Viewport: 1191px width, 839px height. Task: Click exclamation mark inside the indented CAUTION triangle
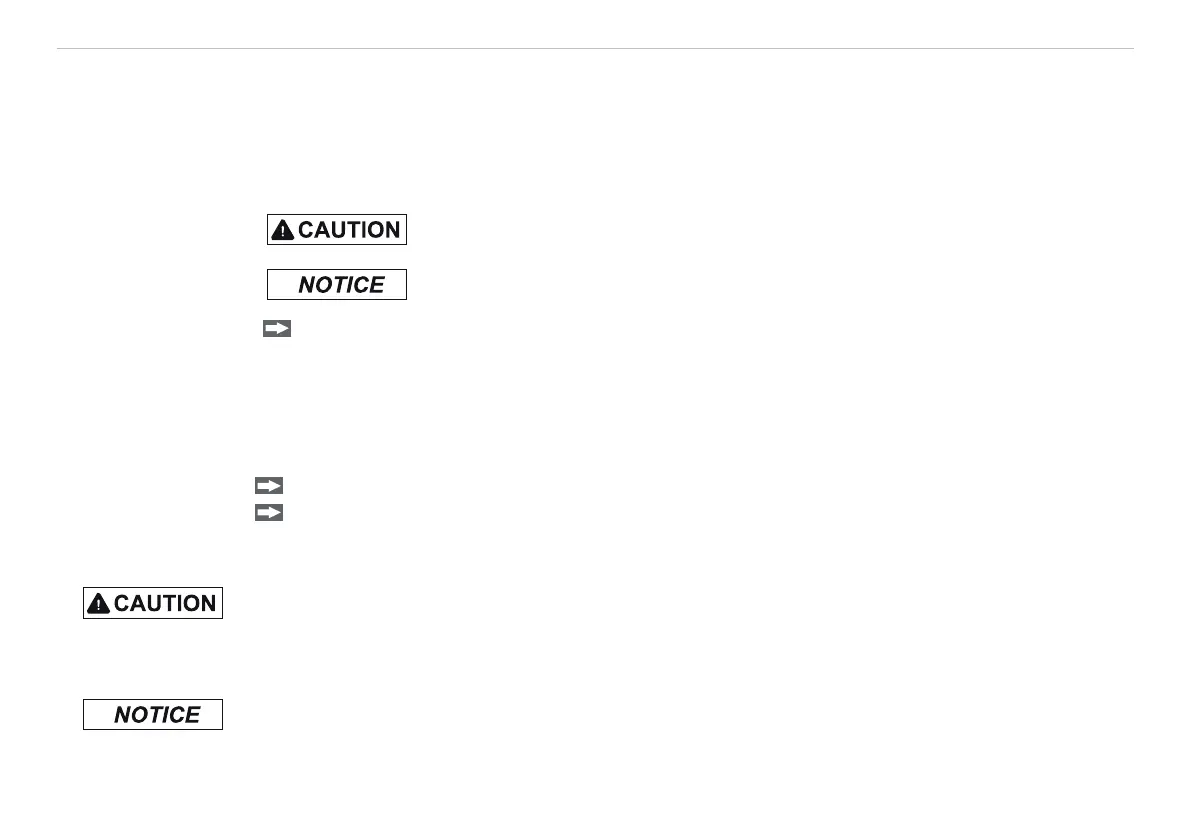pyautogui.click(x=283, y=232)
